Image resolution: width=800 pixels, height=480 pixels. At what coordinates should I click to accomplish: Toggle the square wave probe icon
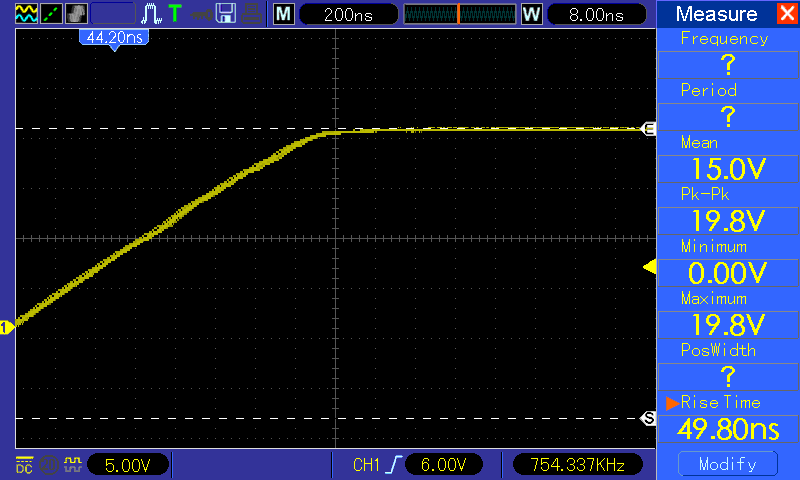(x=73, y=465)
